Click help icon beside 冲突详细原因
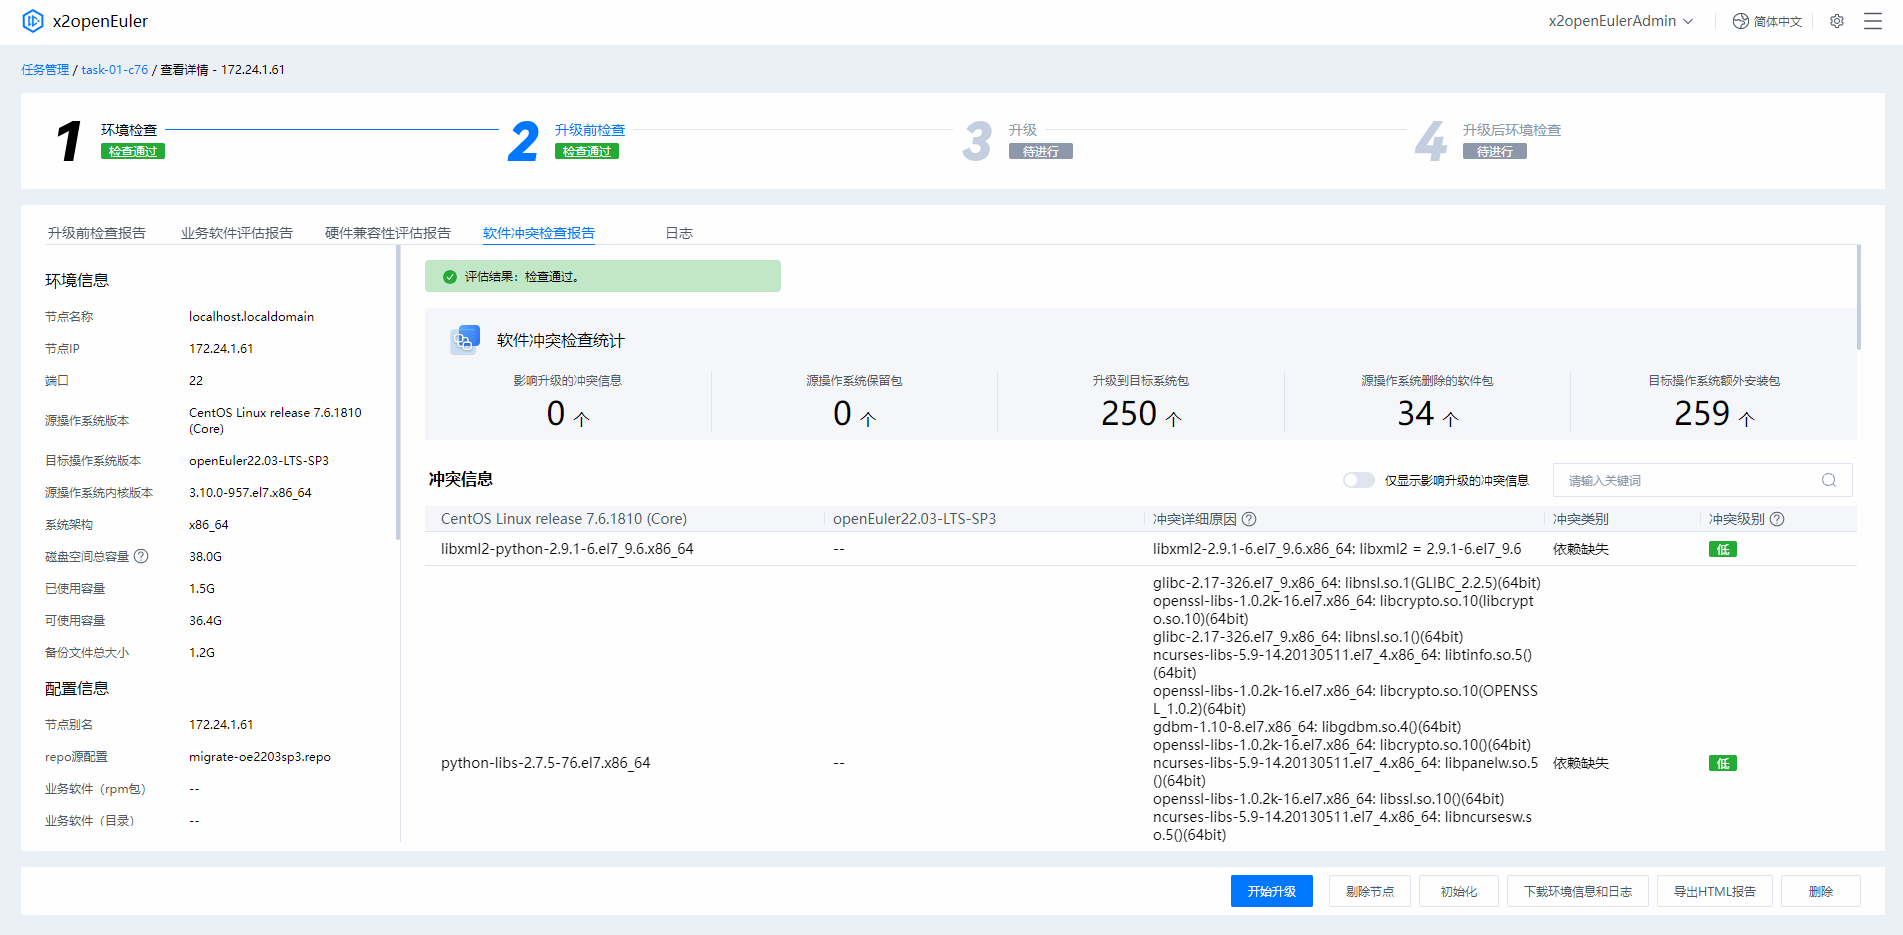 (x=1249, y=519)
